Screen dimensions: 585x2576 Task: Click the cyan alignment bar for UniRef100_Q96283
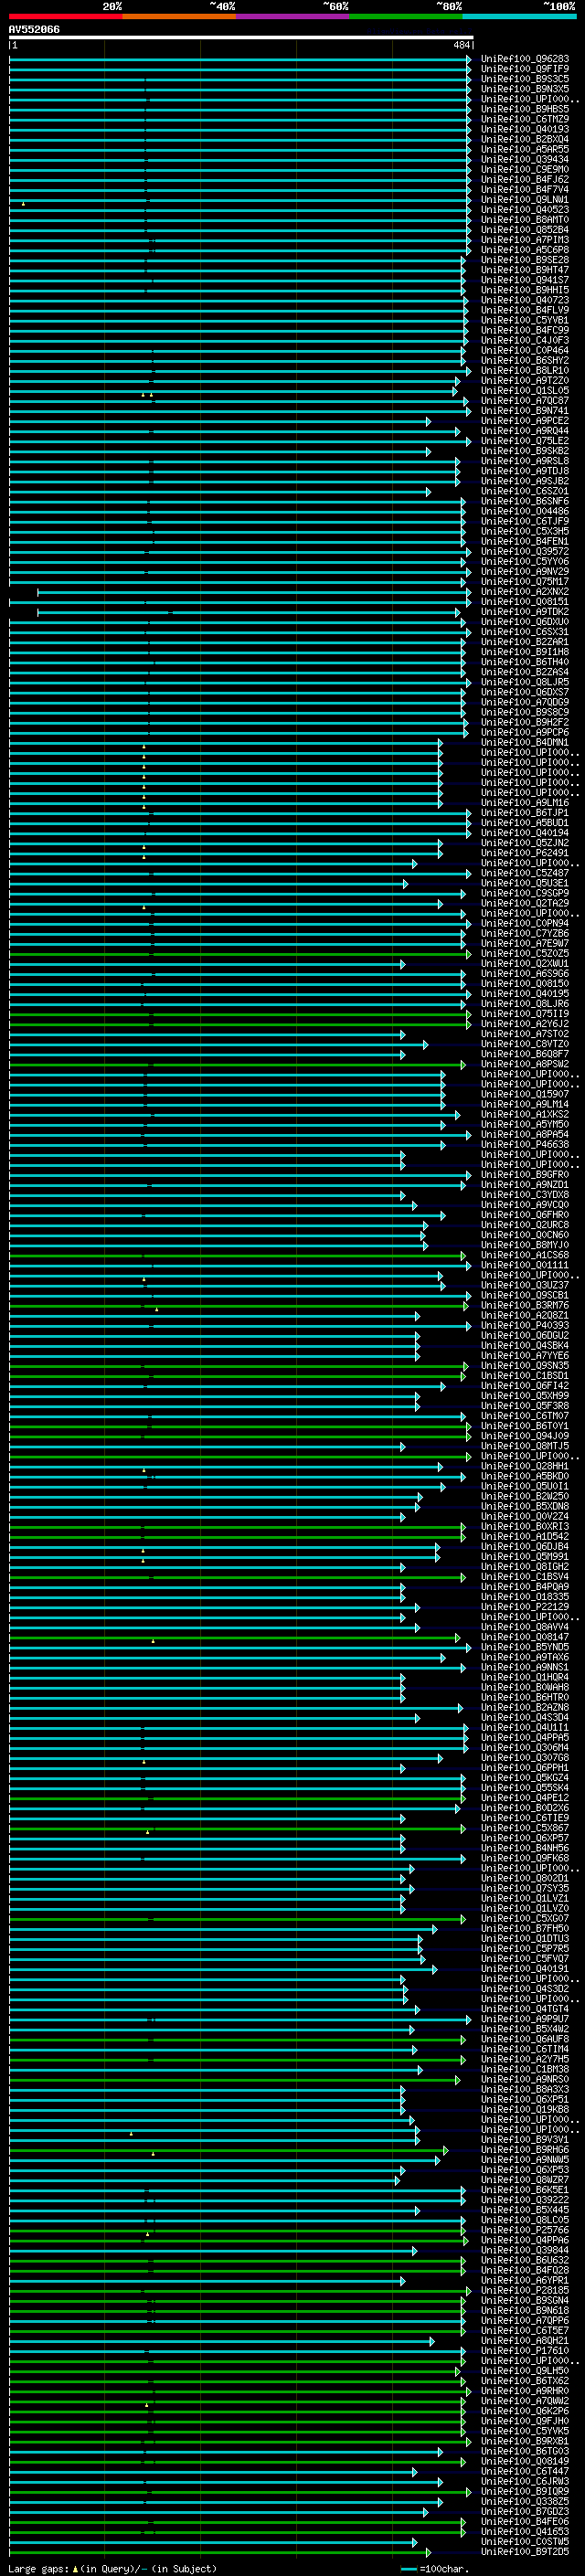(240, 59)
